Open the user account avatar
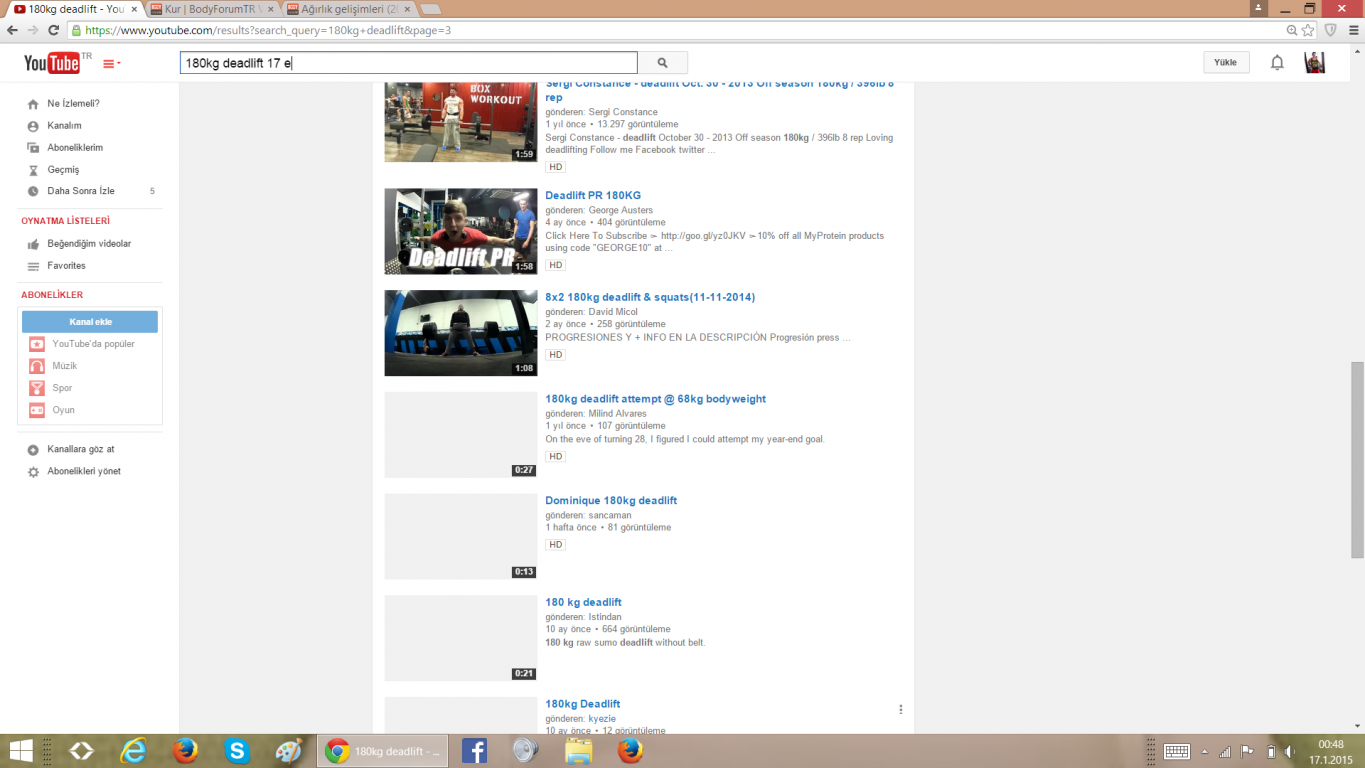This screenshot has height=768, width=1365. click(x=1315, y=63)
